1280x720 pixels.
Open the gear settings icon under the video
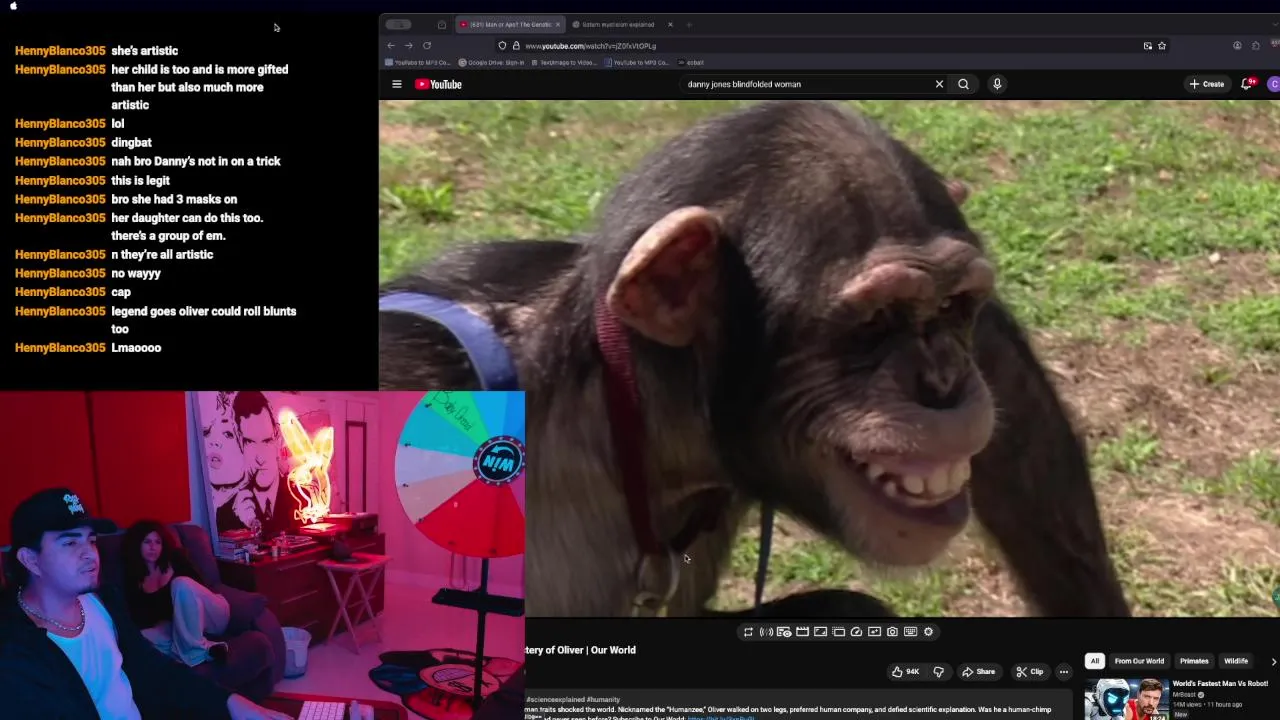(x=928, y=632)
